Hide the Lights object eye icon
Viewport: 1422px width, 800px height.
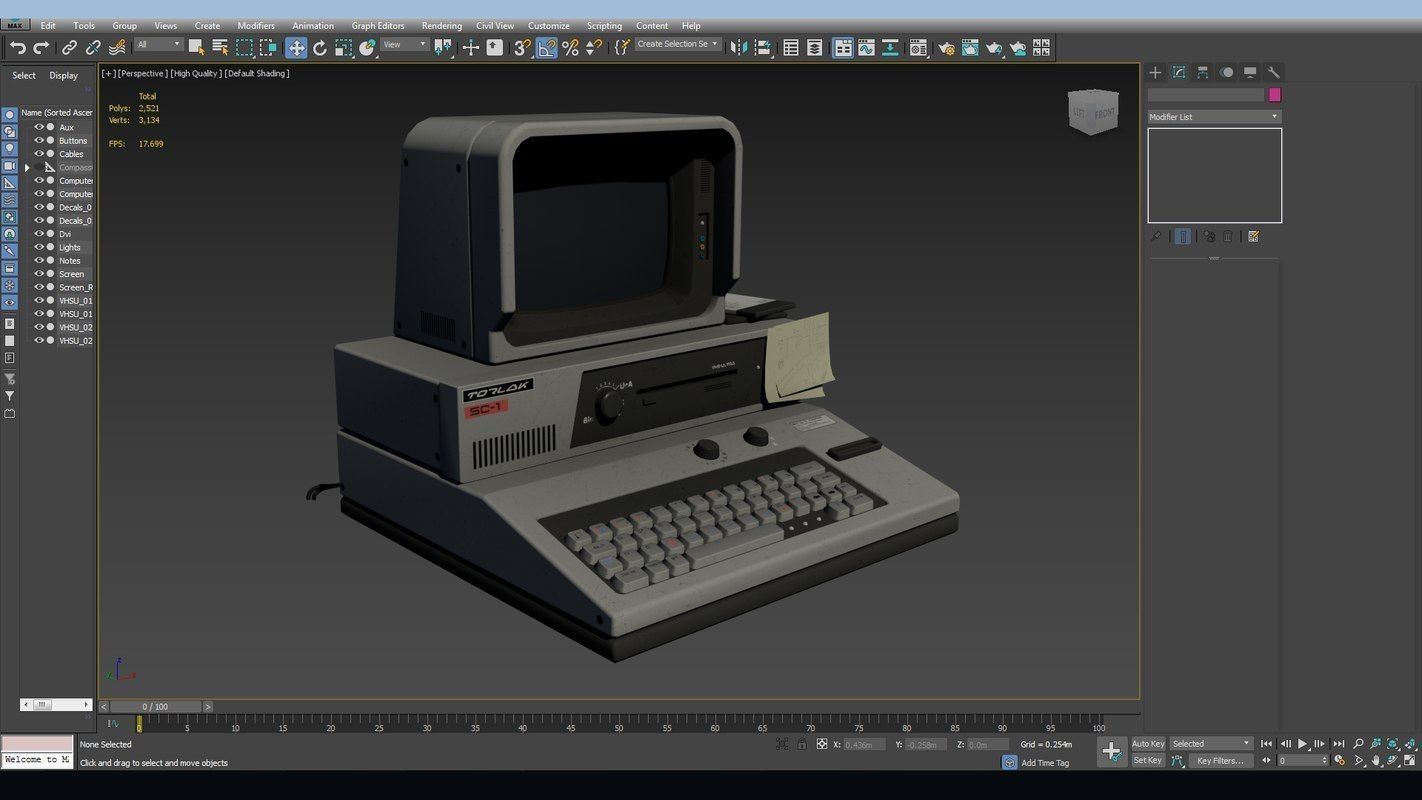[40, 247]
